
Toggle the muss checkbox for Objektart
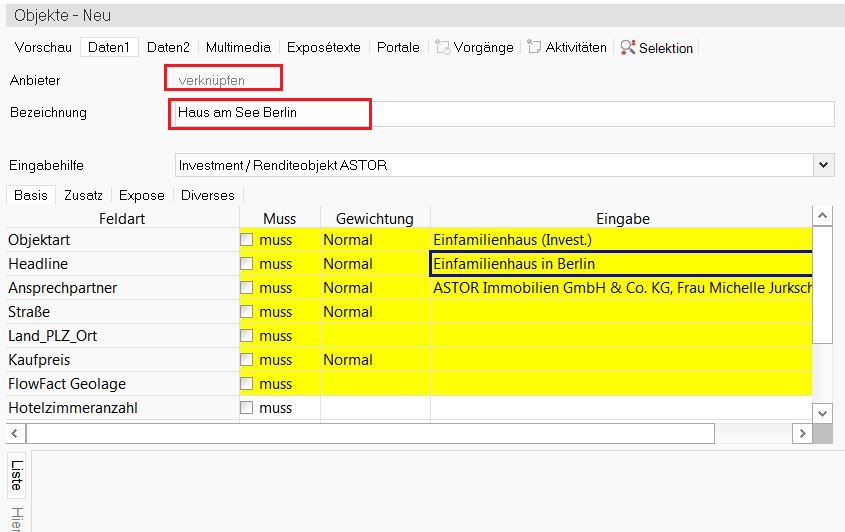(247, 240)
